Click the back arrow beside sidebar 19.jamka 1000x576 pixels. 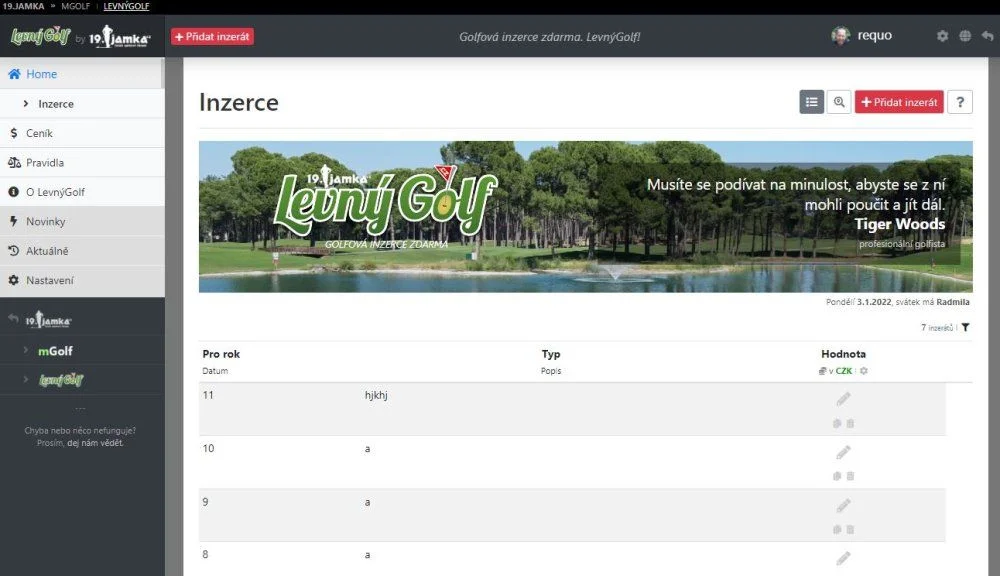[x=13, y=318]
